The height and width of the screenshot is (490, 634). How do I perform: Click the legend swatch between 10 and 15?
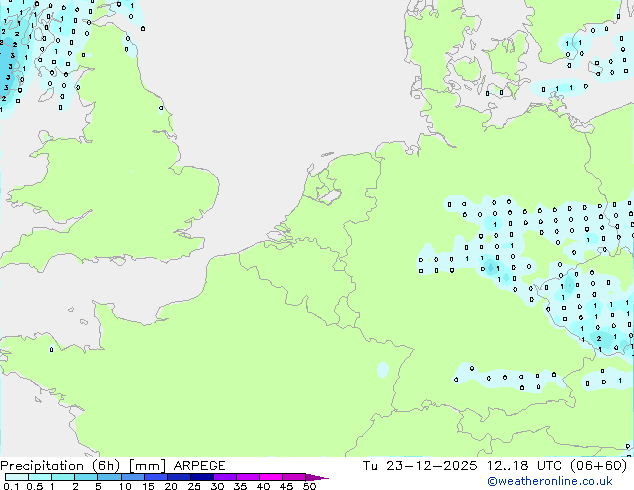tap(133, 477)
